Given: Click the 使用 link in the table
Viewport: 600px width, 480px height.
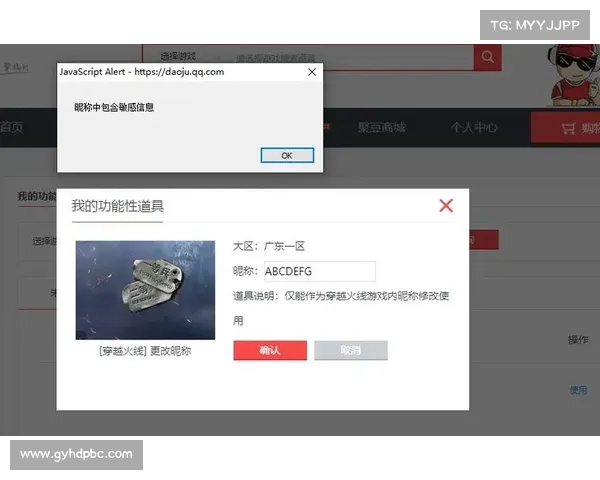Looking at the screenshot, I should 578,390.
